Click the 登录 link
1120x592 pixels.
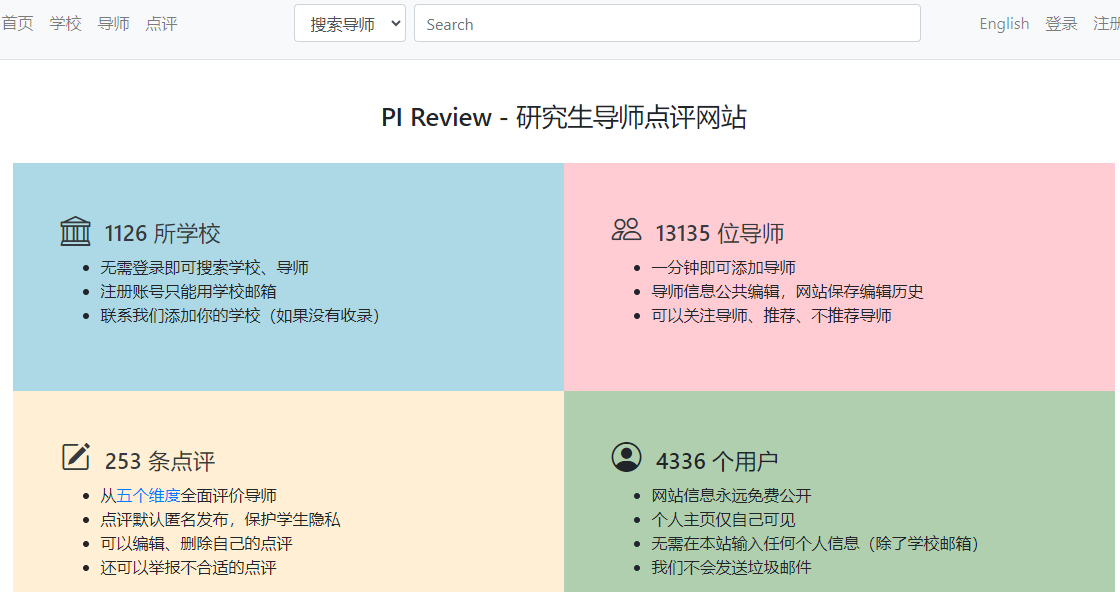pyautogui.click(x=1061, y=23)
